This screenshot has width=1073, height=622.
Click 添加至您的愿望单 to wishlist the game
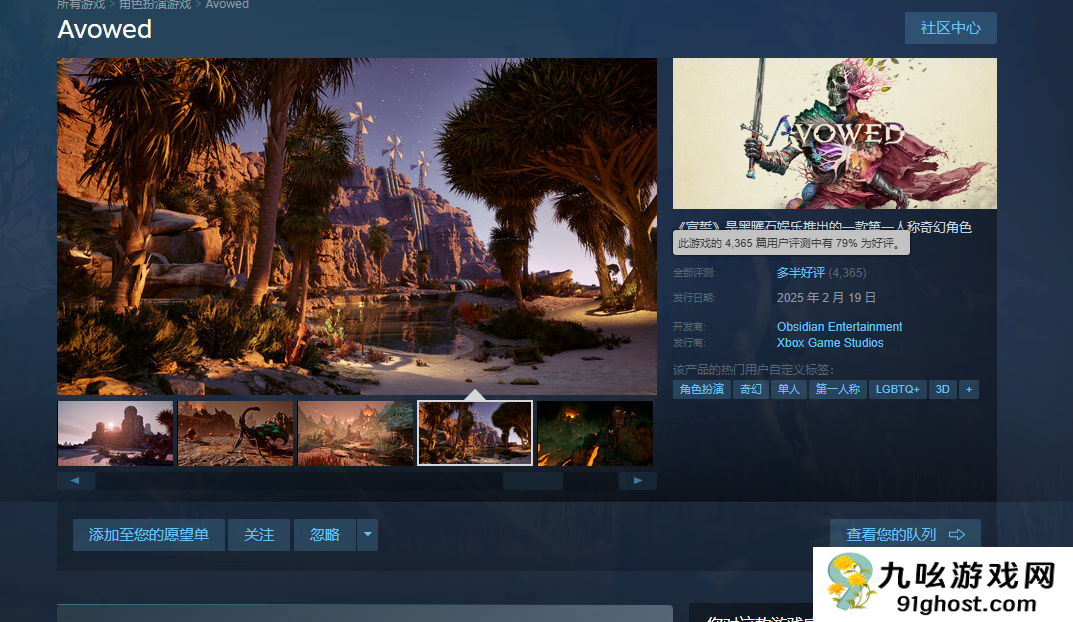148,535
